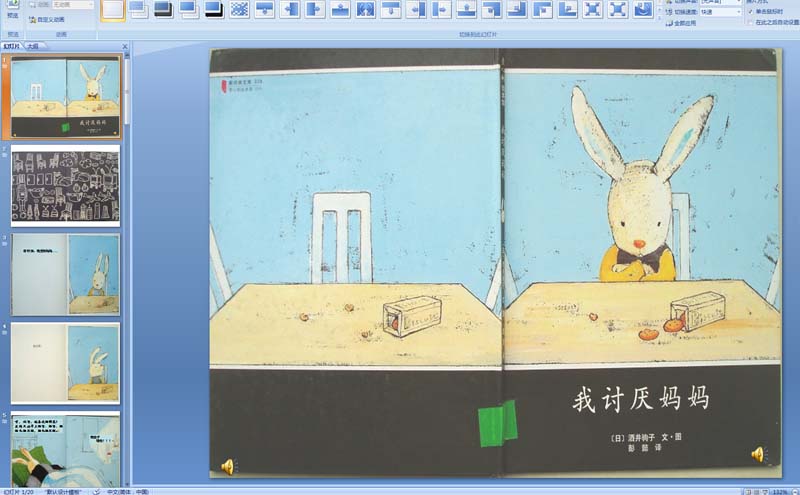
Task: Toggle the 单击鼠标时 checkbox
Action: point(750,11)
